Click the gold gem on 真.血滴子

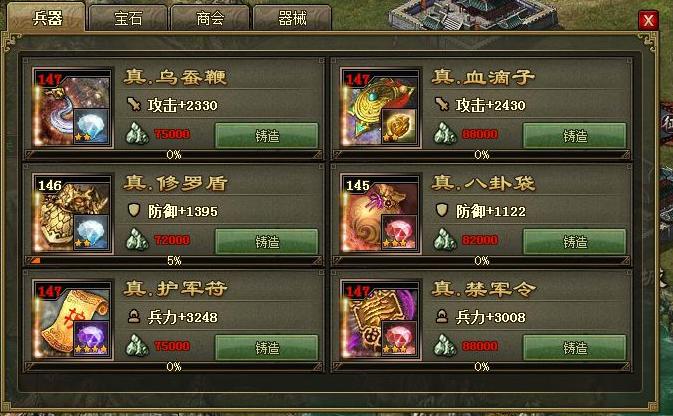coord(399,126)
